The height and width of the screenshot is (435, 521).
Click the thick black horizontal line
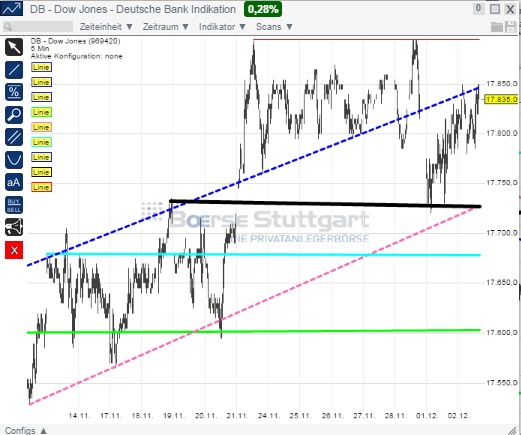pyautogui.click(x=325, y=204)
